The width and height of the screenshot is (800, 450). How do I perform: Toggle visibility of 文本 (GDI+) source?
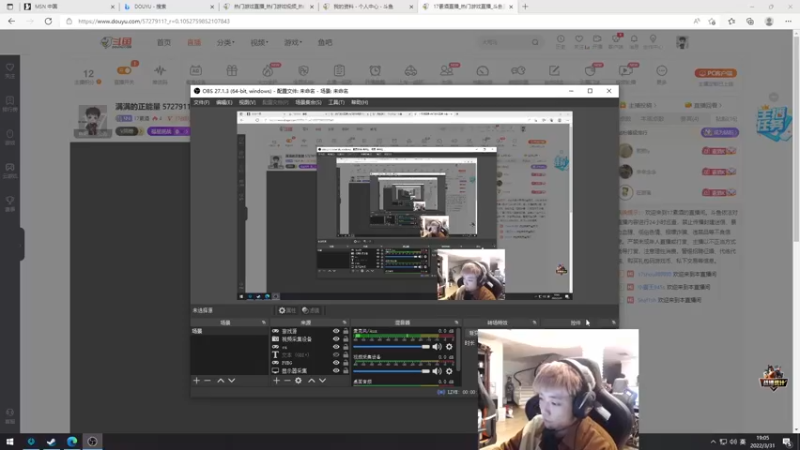click(336, 355)
